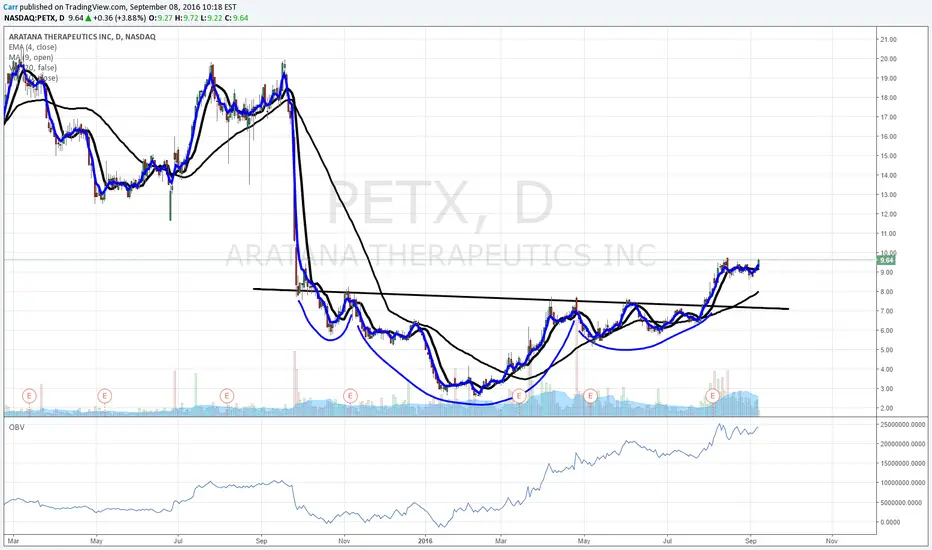The height and width of the screenshot is (550, 932).
Task: Click the 12.00 price axis label
Action: click(889, 214)
